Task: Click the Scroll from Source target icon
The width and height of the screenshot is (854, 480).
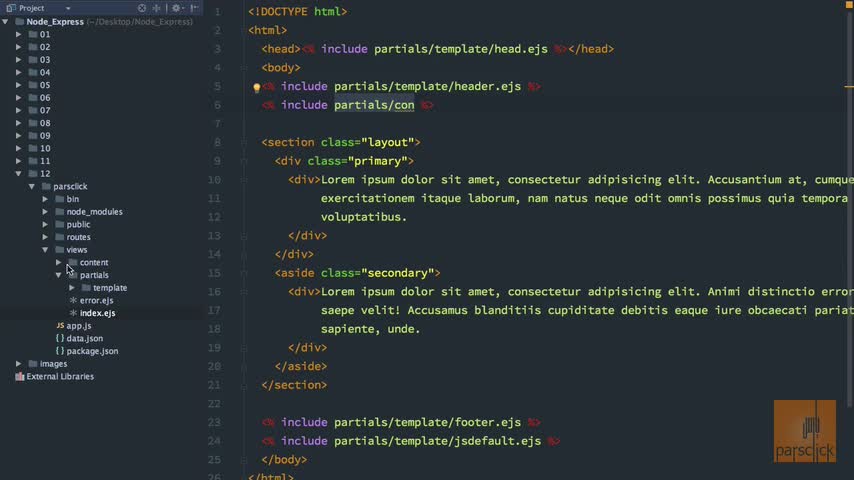Action: [x=142, y=8]
